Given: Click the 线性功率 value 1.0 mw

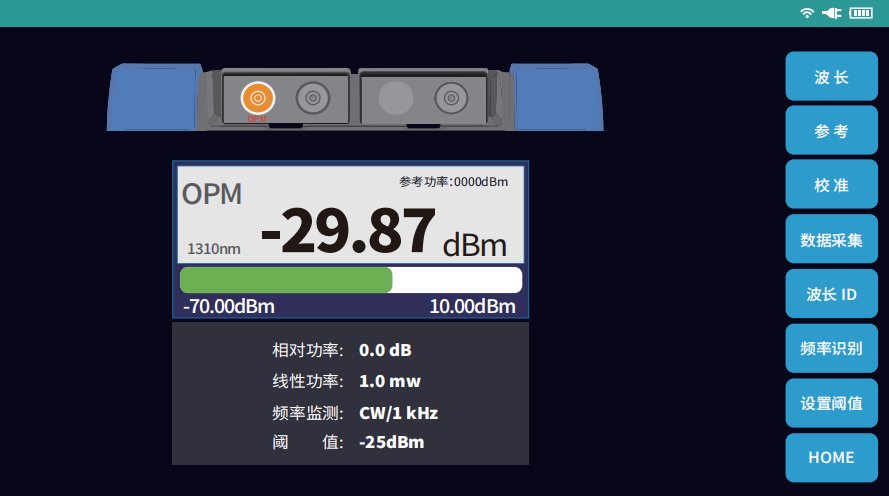Looking at the screenshot, I should pos(390,381).
